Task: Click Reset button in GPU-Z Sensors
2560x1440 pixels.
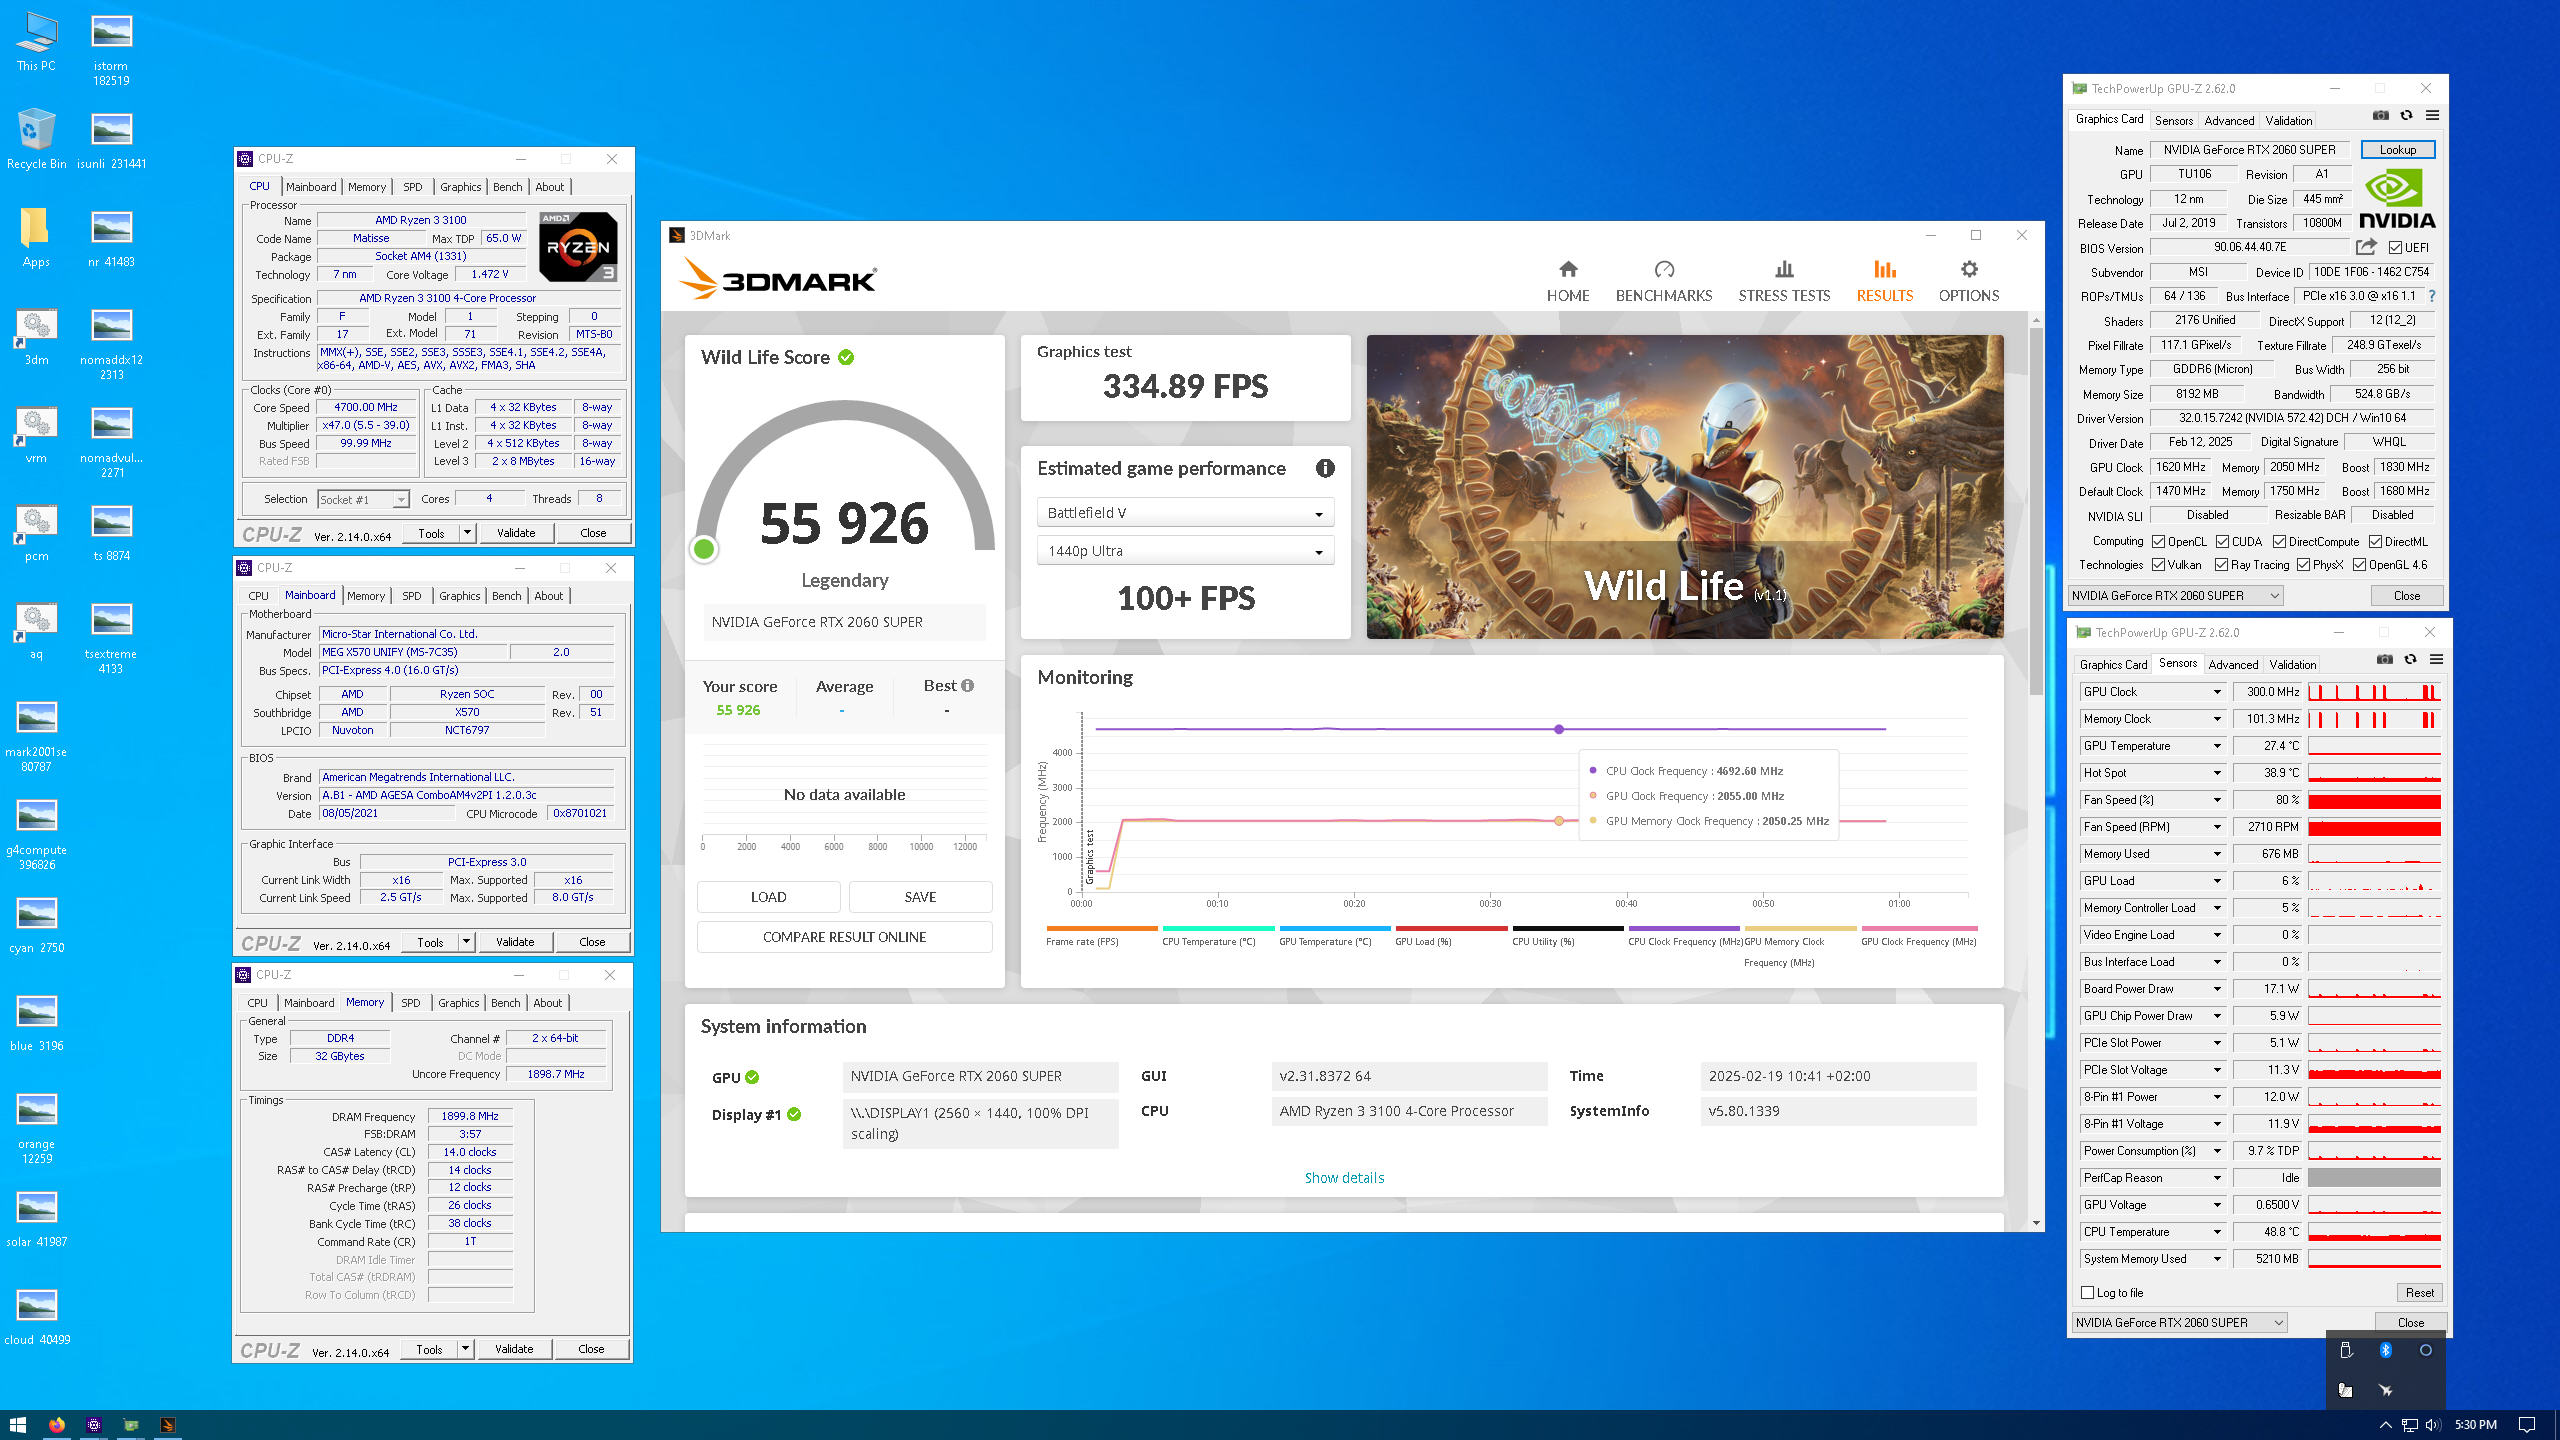Action: coord(2419,1293)
